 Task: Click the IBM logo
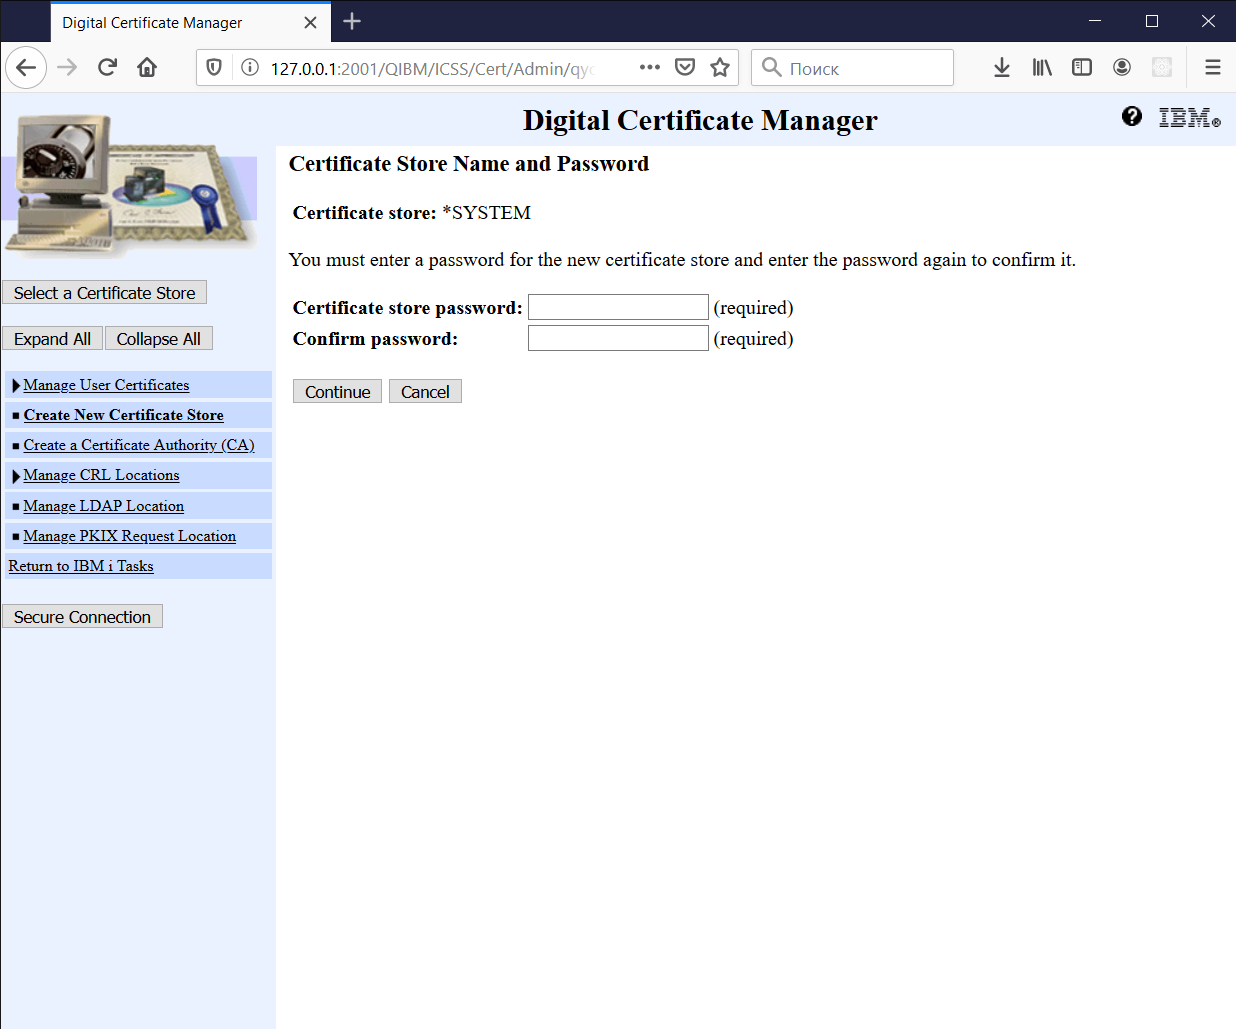click(x=1189, y=118)
